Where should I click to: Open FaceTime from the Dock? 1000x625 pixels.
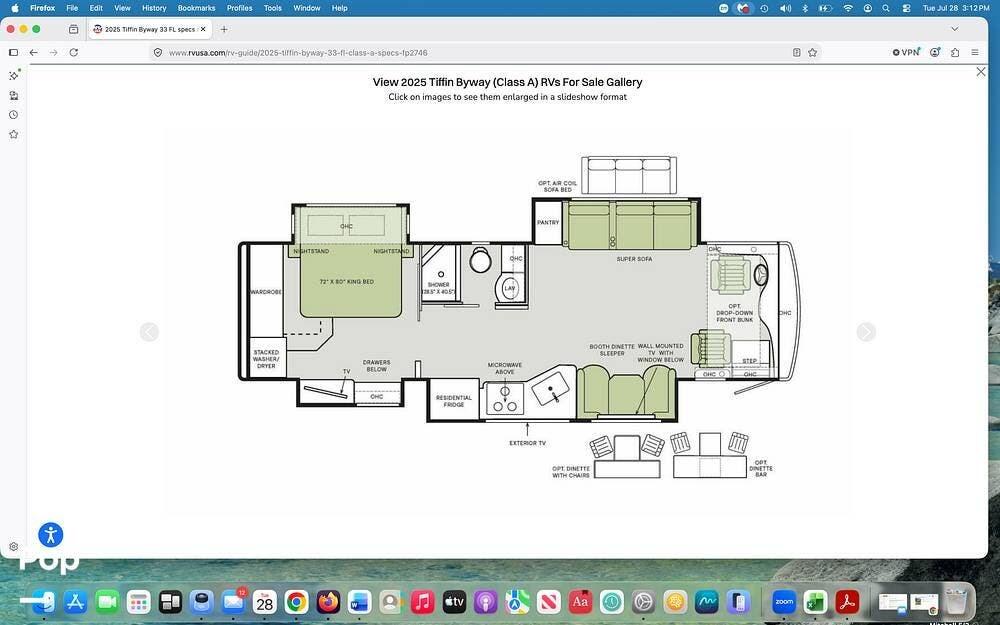tap(107, 602)
